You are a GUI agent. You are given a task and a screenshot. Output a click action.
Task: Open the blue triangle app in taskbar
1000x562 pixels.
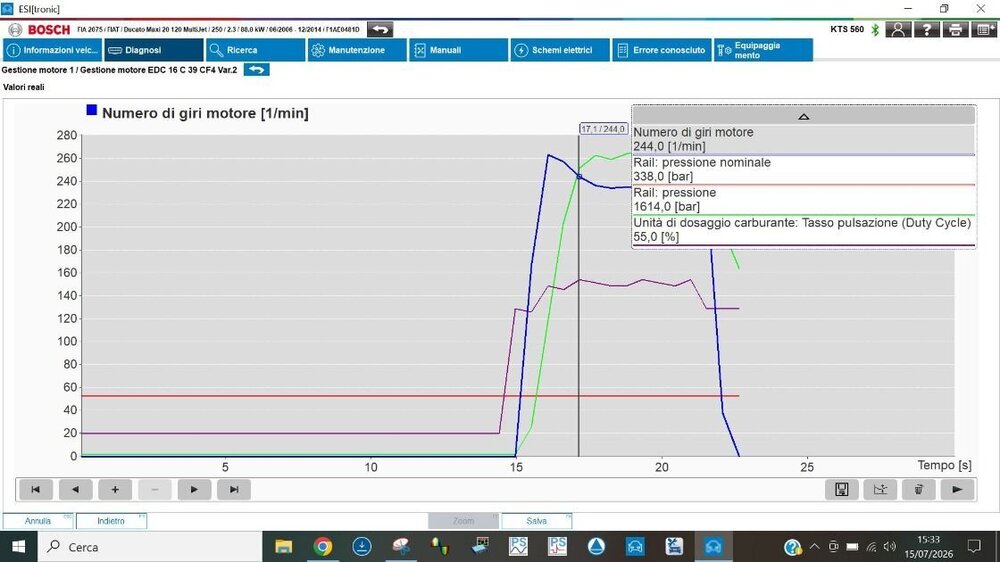pyautogui.click(x=596, y=547)
